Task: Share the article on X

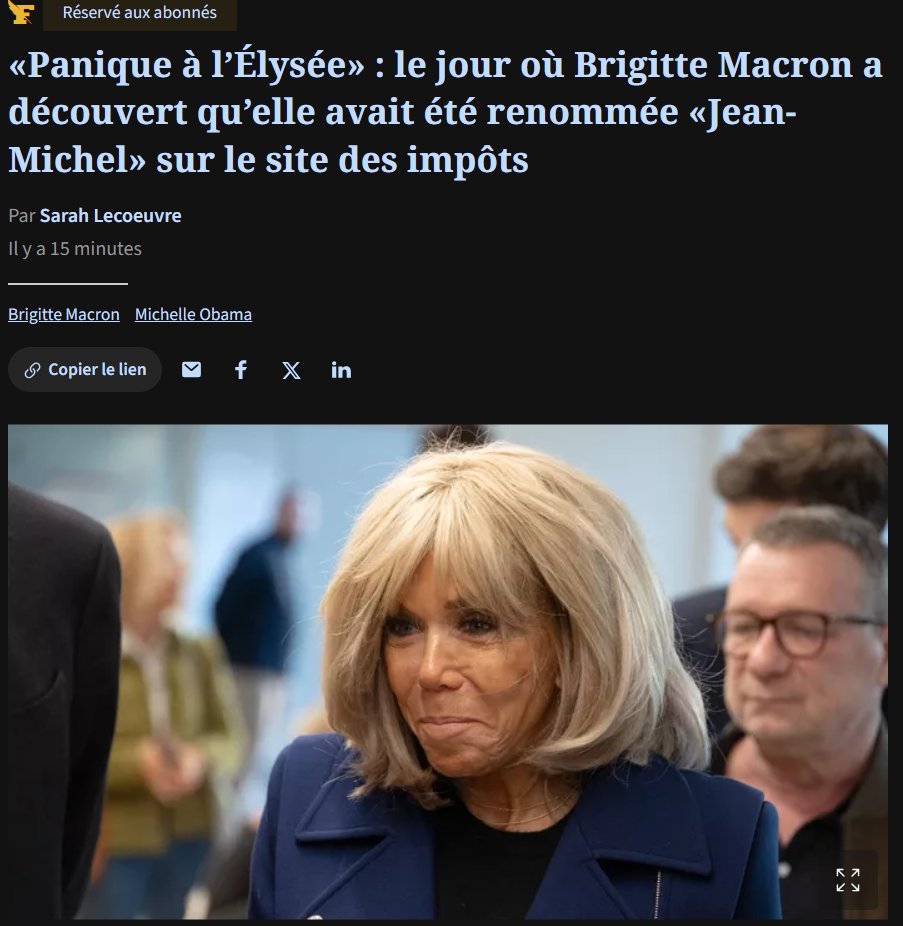Action: pyautogui.click(x=291, y=370)
